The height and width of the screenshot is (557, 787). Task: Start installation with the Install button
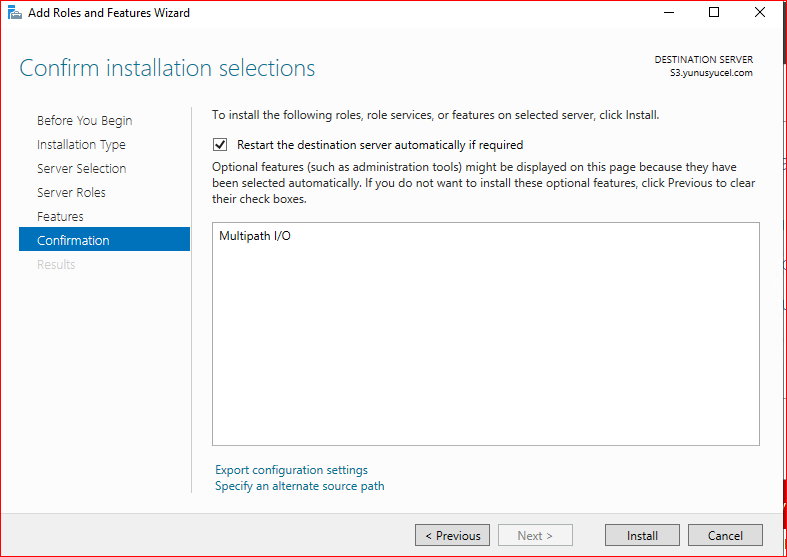[x=642, y=535]
